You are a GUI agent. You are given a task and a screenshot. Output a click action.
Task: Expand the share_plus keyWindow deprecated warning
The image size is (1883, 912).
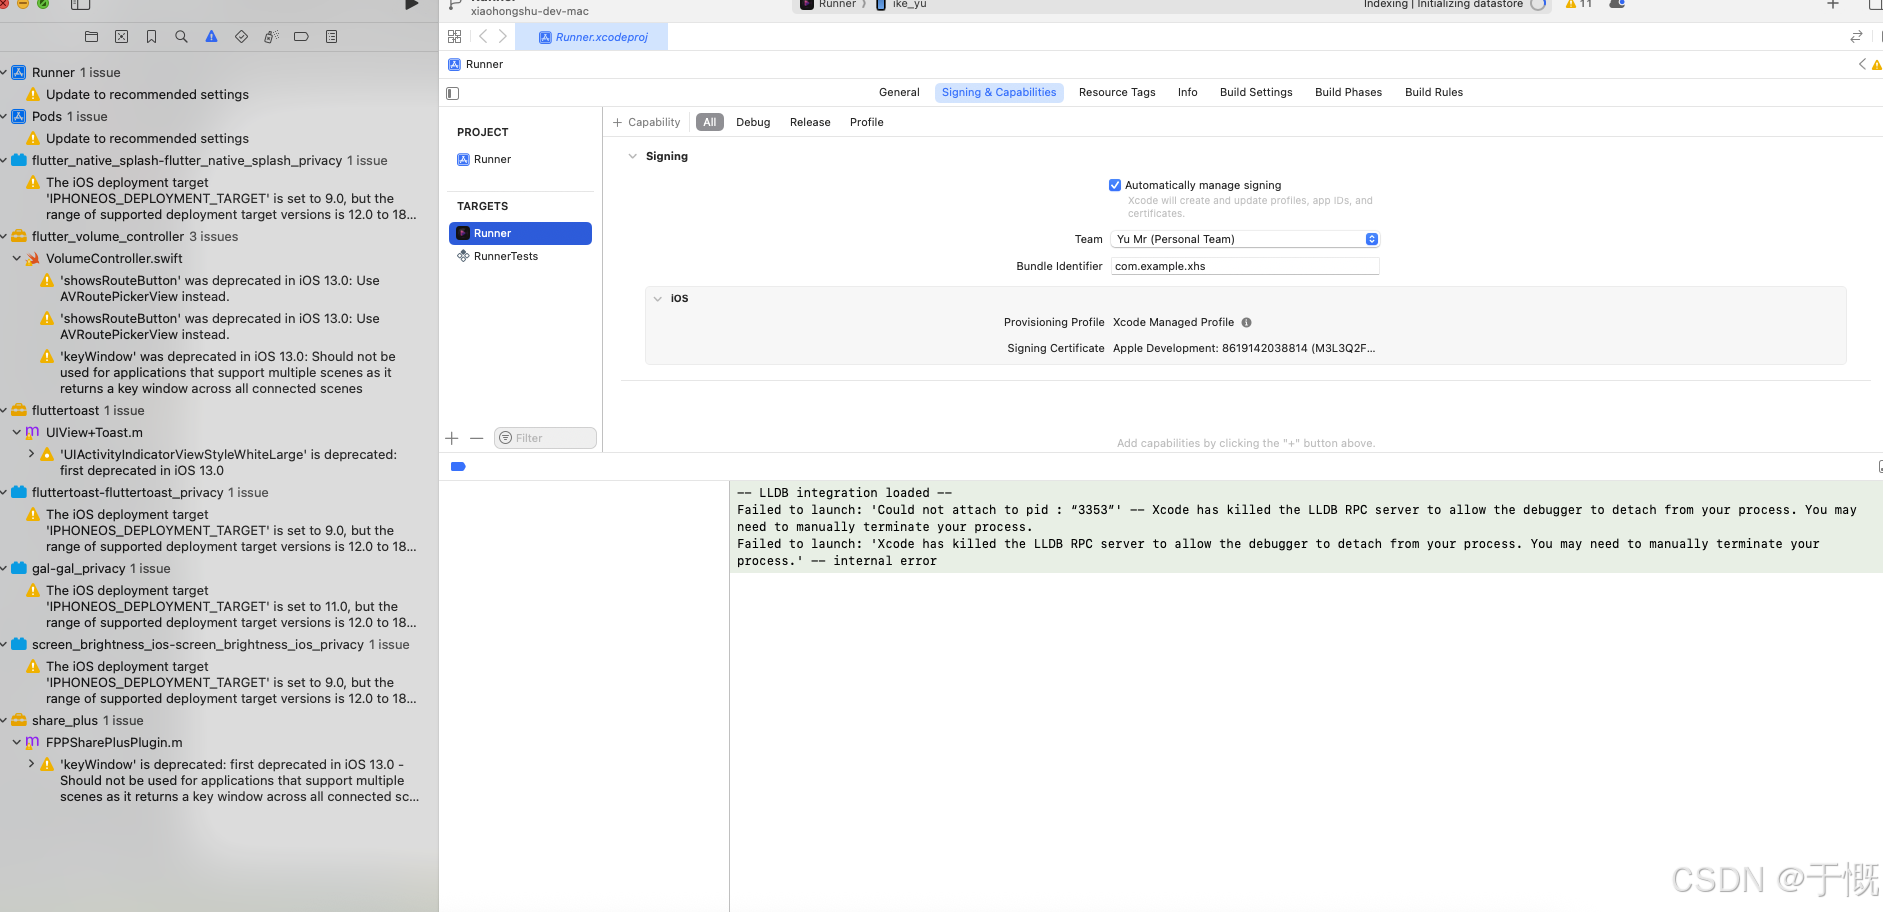(x=31, y=765)
